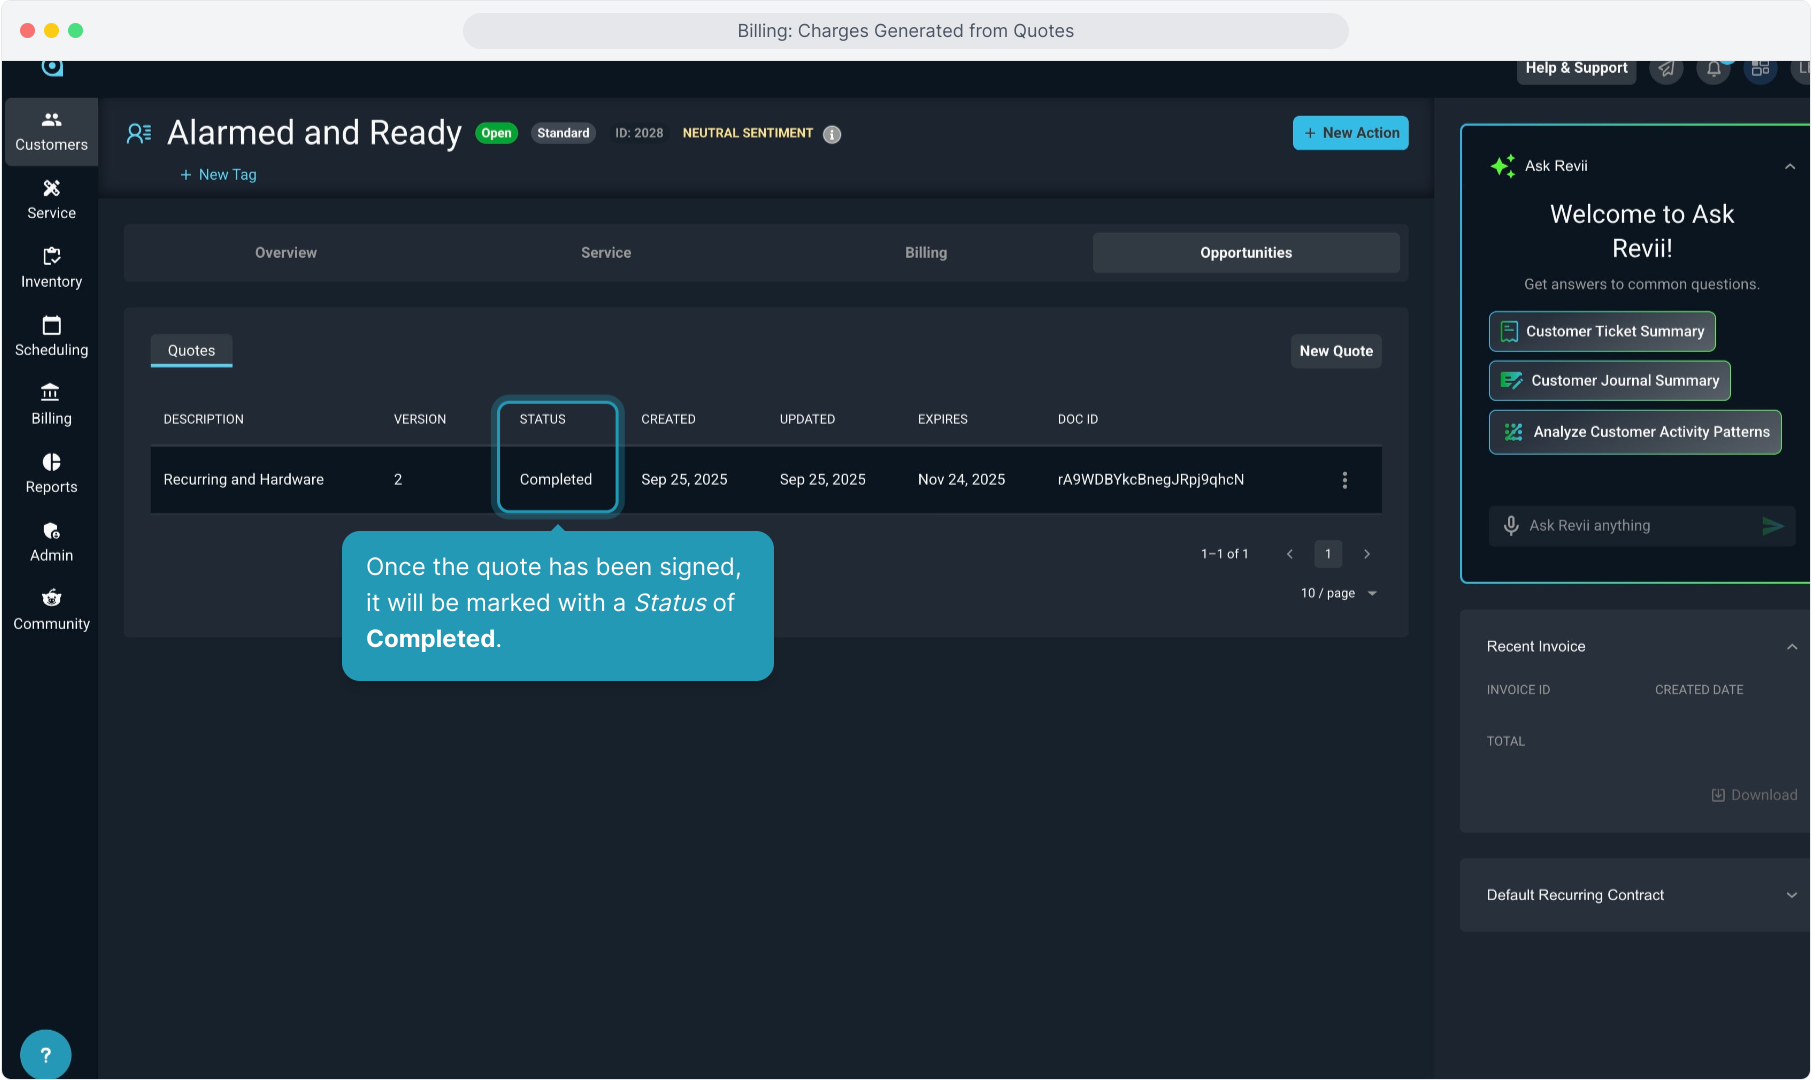Click the blue help question-mark button

click(x=45, y=1054)
